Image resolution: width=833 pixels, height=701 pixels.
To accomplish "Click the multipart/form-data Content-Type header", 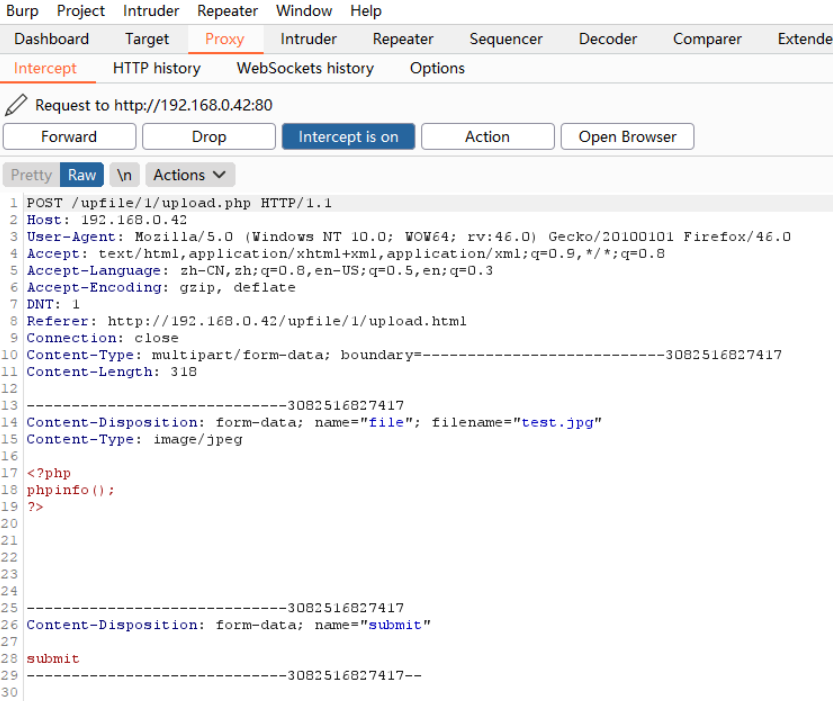I will (x=404, y=355).
